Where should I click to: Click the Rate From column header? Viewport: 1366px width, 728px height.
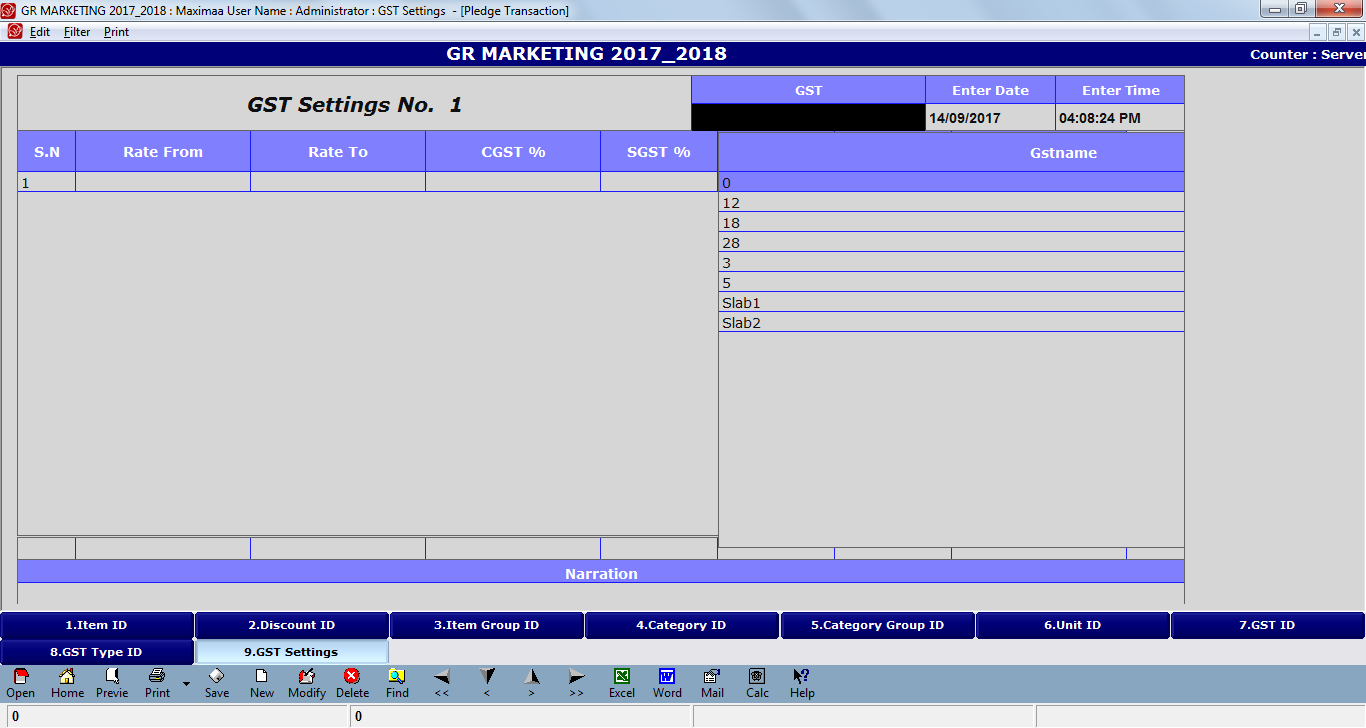pyautogui.click(x=163, y=152)
